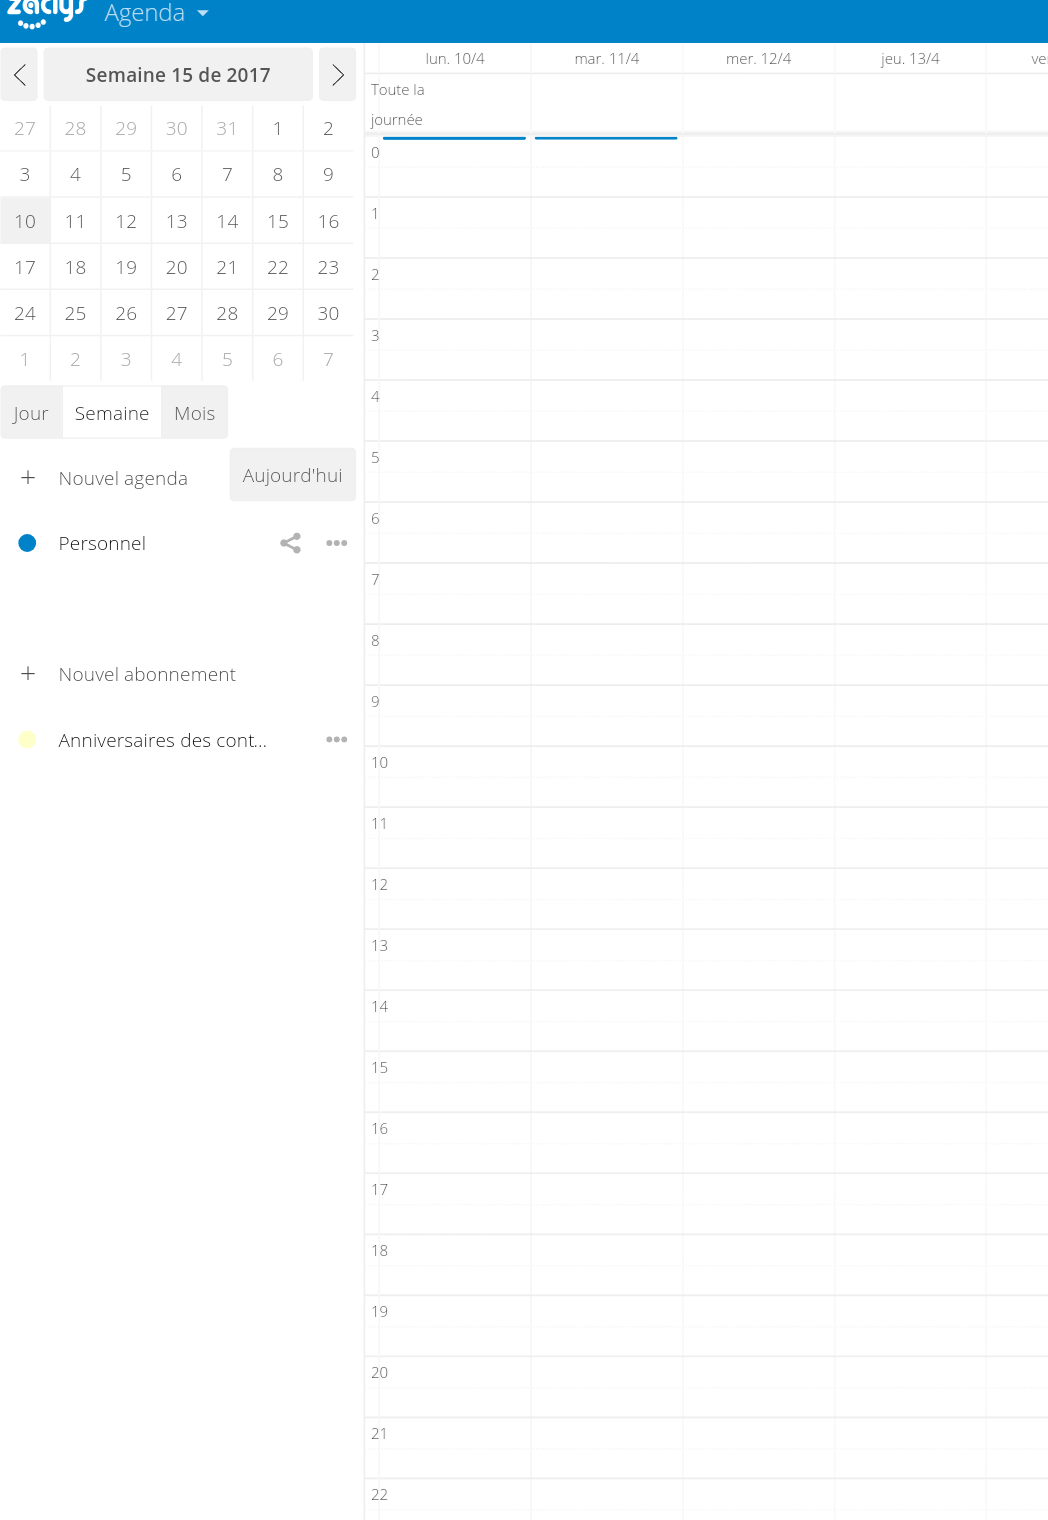Viewport: 1048px width, 1520px height.
Task: Click the mar. 11/4 column header
Action: pos(606,59)
